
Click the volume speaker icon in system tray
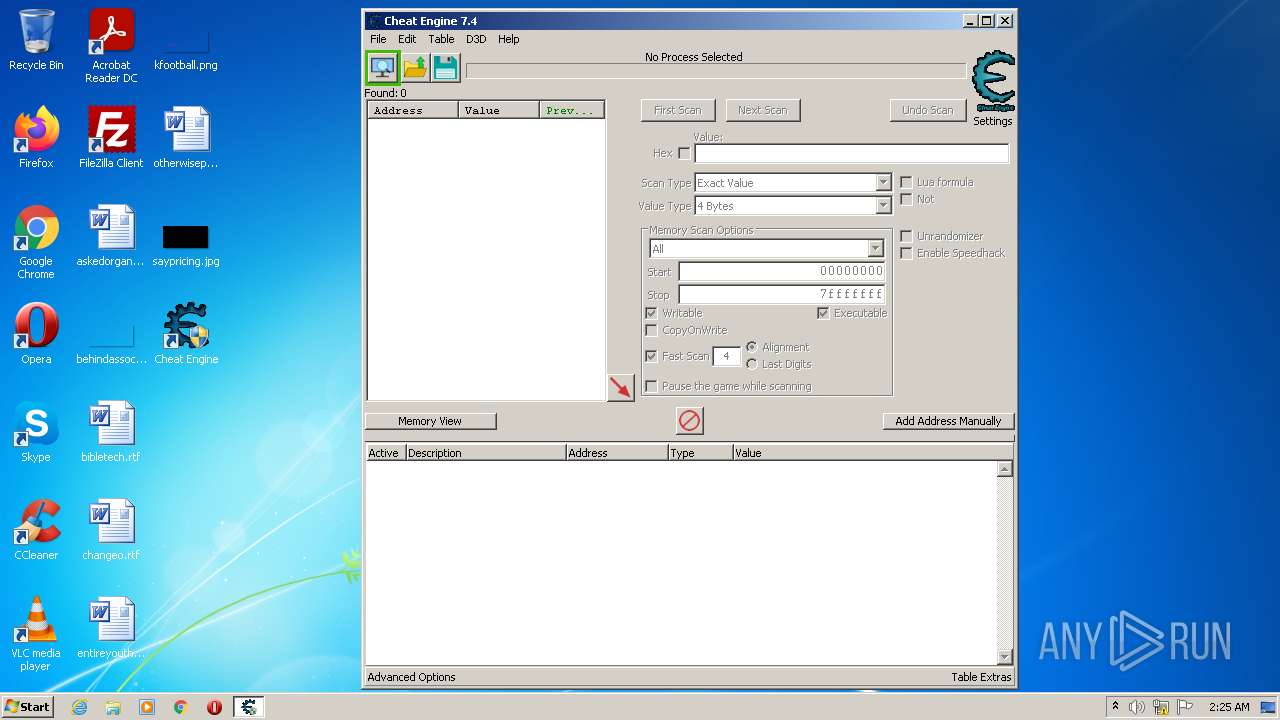point(1137,707)
